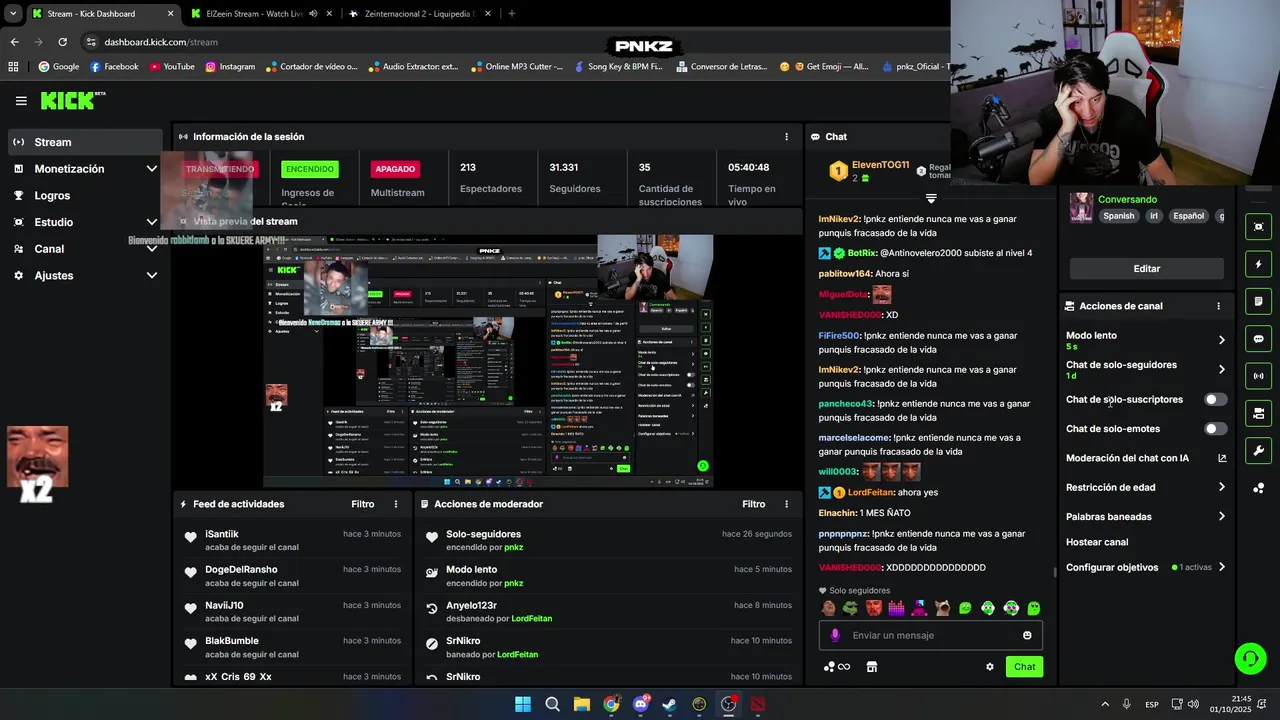Expand the Monetización sidebar section
Screen dimensions: 1280x720
152,169
